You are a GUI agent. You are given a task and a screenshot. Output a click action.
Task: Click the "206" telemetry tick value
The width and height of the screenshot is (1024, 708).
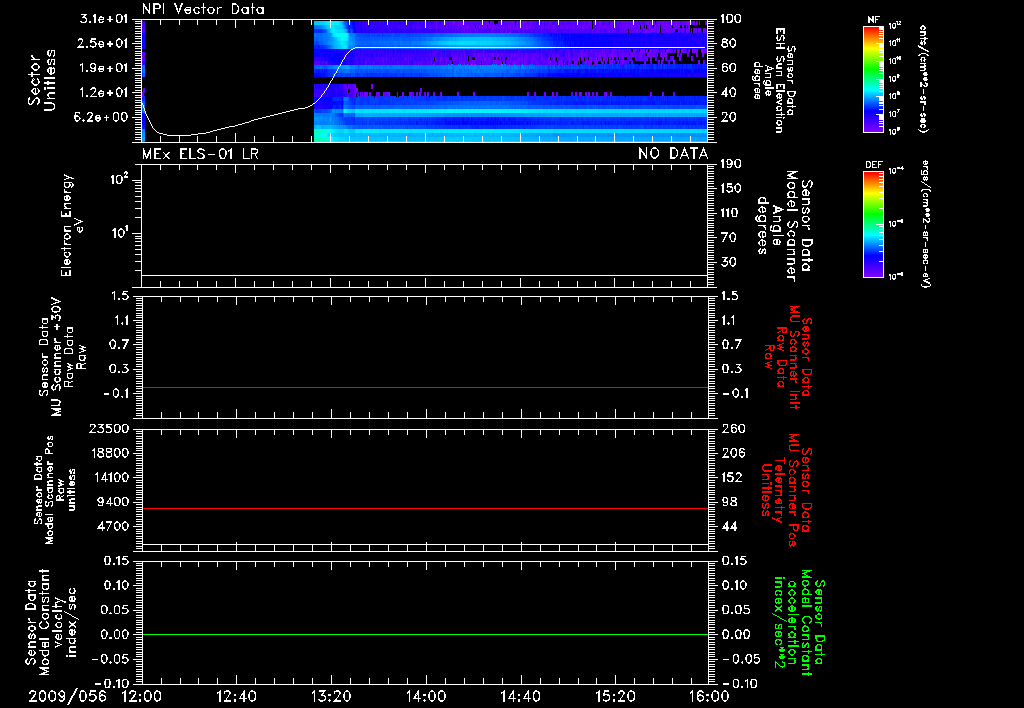pos(731,453)
